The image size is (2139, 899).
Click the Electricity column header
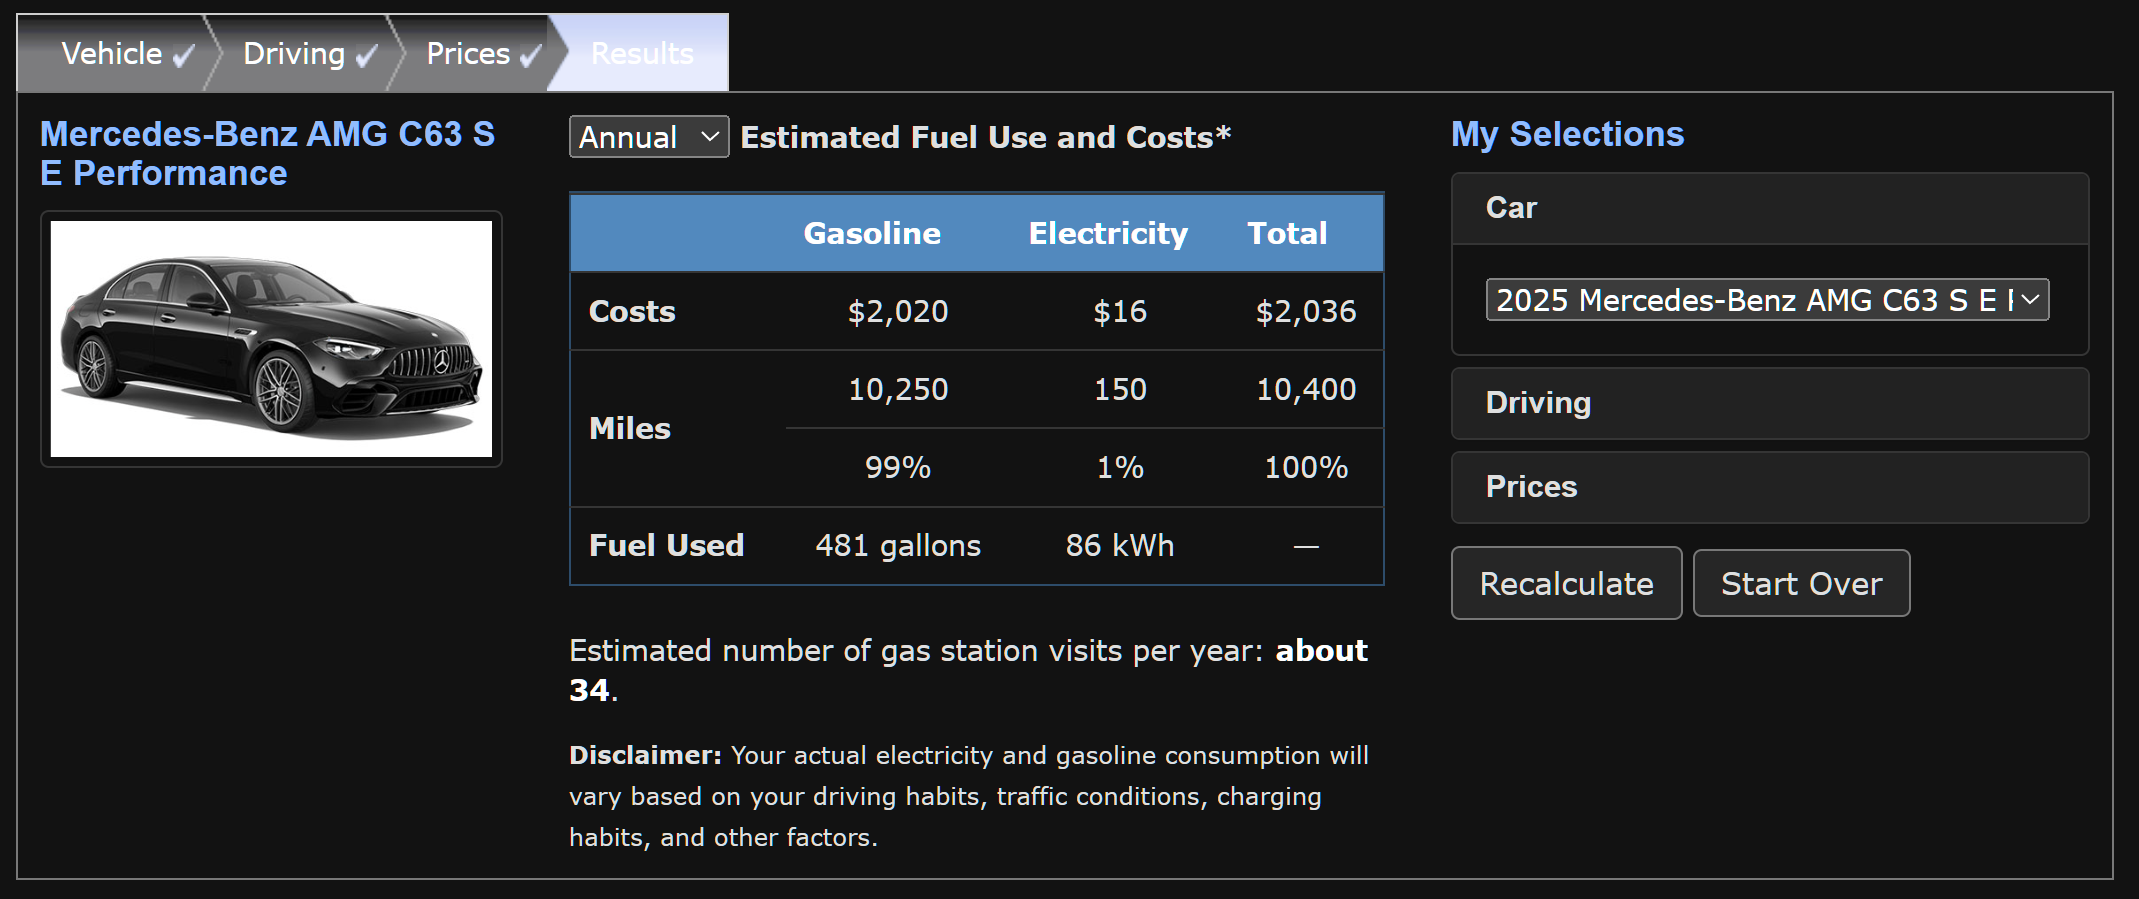point(1108,233)
